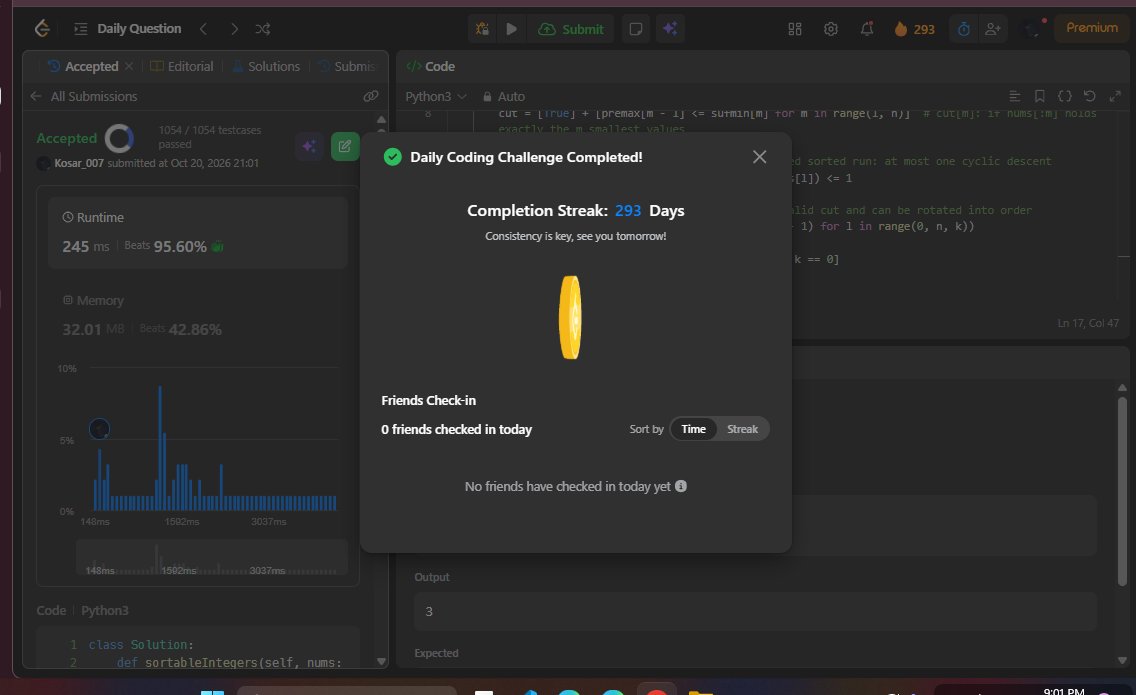Sort friends check-in by Streak

743,429
